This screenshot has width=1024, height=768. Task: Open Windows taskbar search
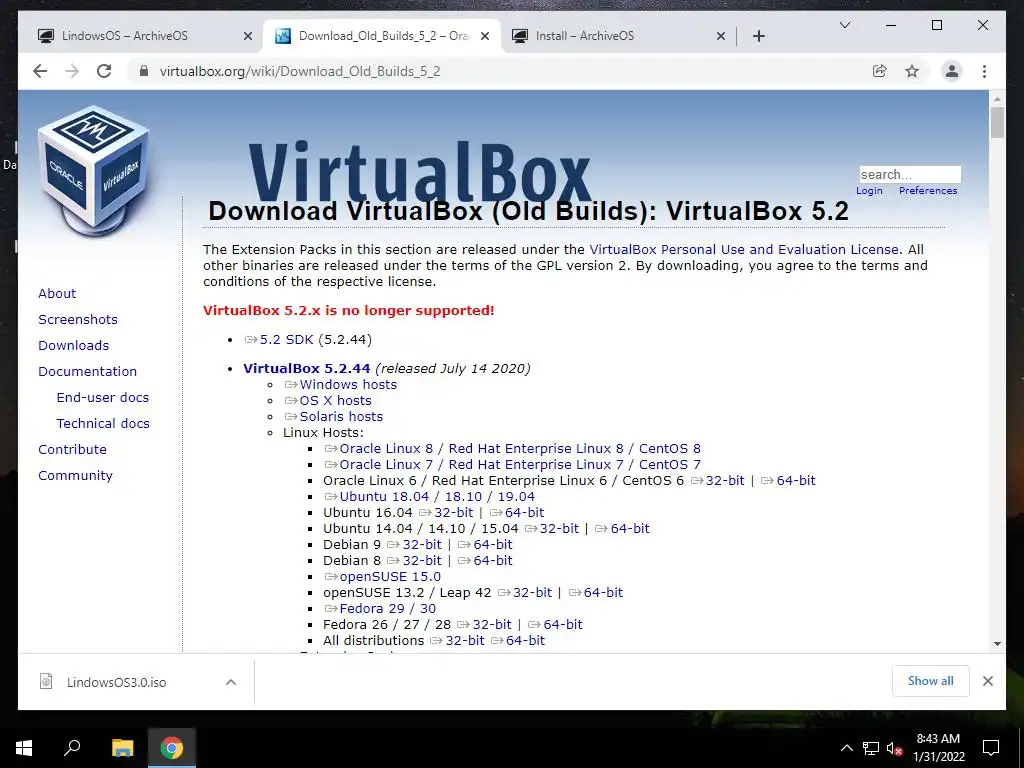[x=72, y=748]
